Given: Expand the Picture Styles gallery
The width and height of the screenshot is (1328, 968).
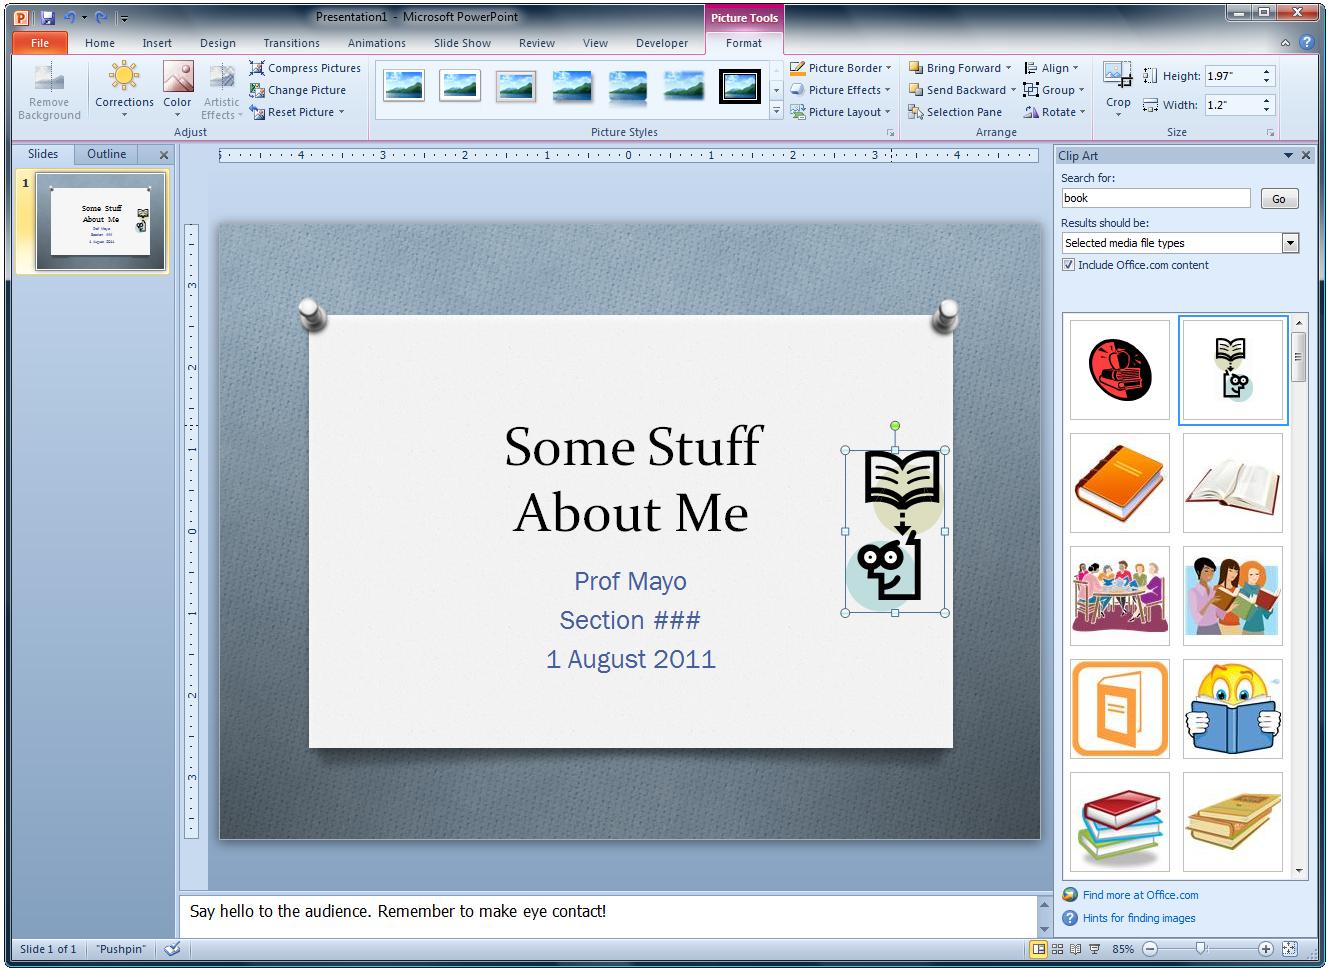Looking at the screenshot, I should pyautogui.click(x=776, y=110).
